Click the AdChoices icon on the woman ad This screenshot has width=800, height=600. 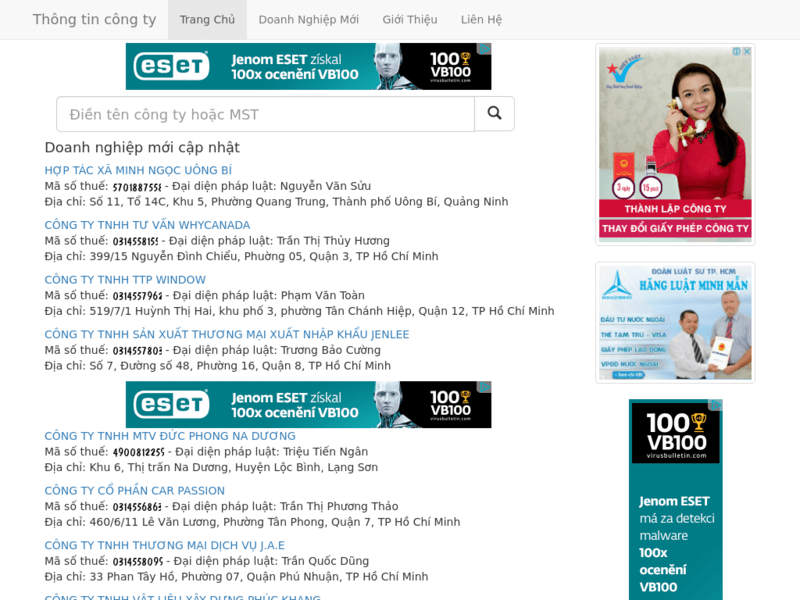(737, 51)
